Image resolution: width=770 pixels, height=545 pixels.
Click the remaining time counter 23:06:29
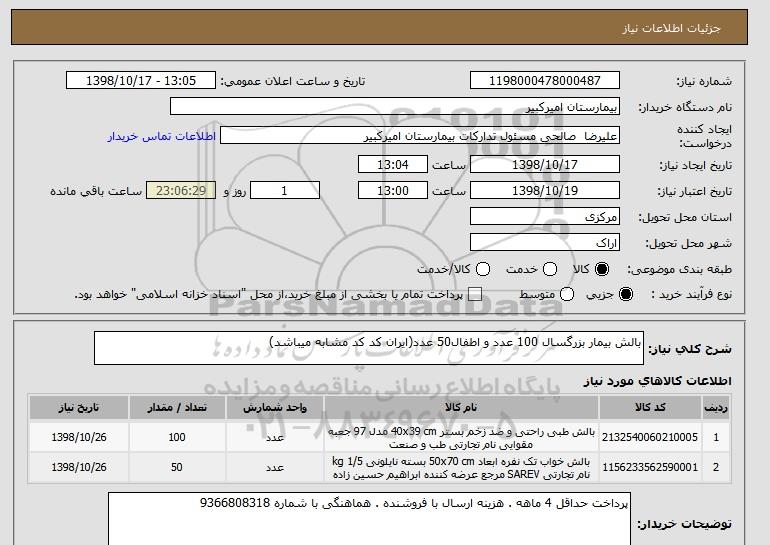click(x=181, y=191)
